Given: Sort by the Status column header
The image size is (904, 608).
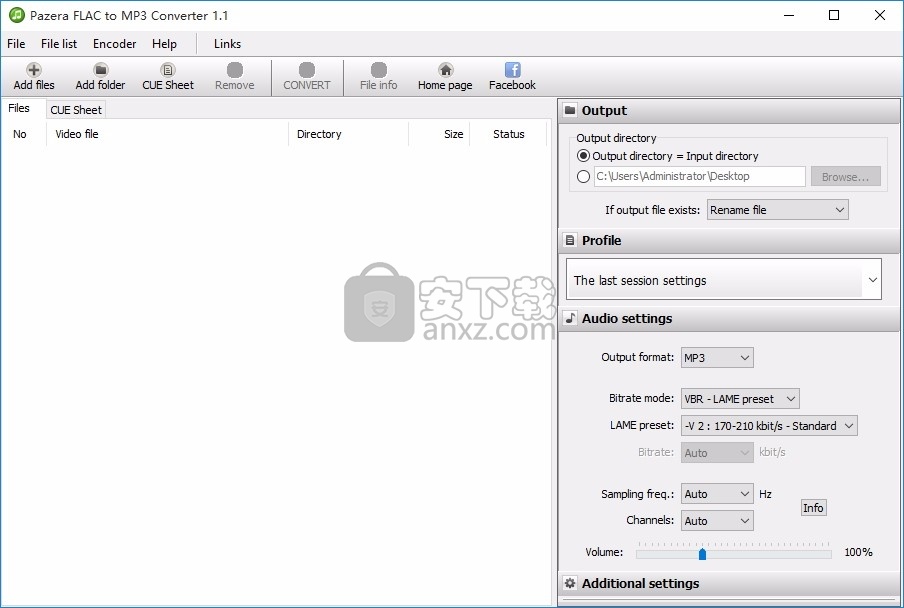Looking at the screenshot, I should coord(508,134).
